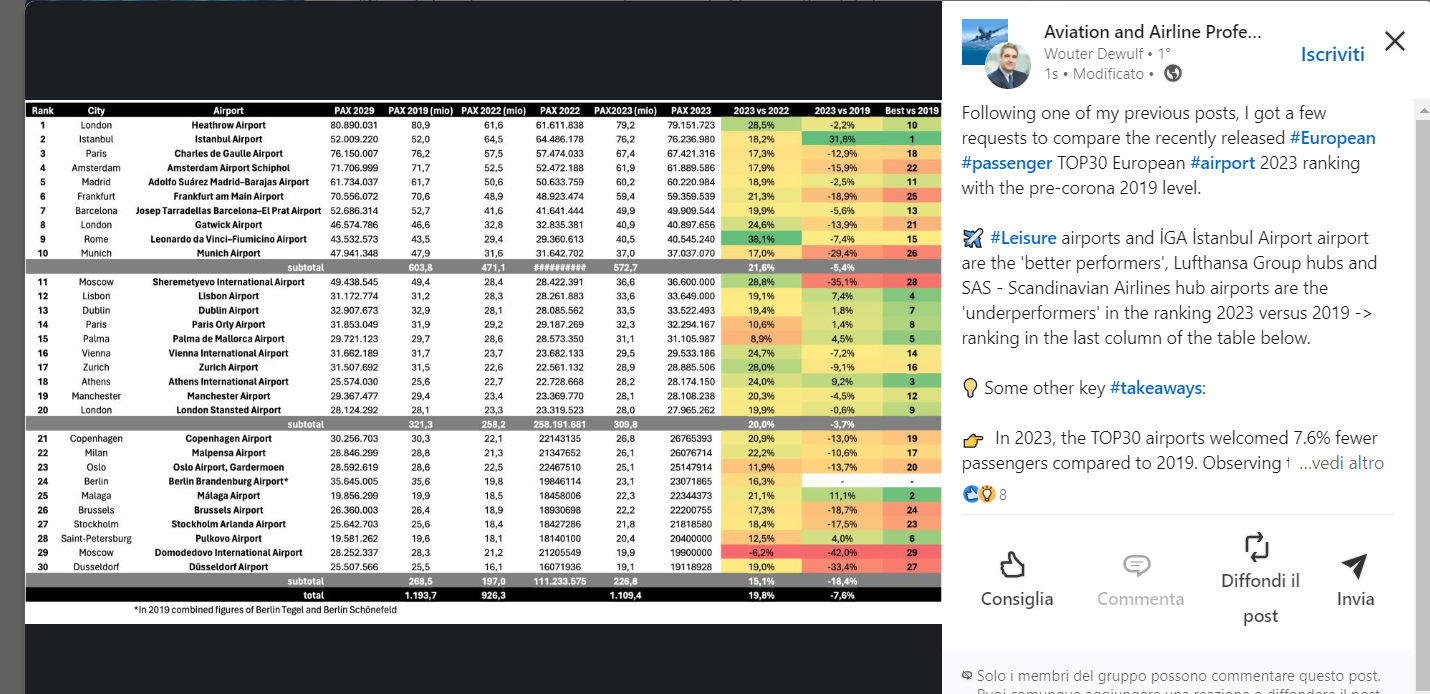Click Dublin Airport in the table
1430x694 pixels.
click(228, 310)
